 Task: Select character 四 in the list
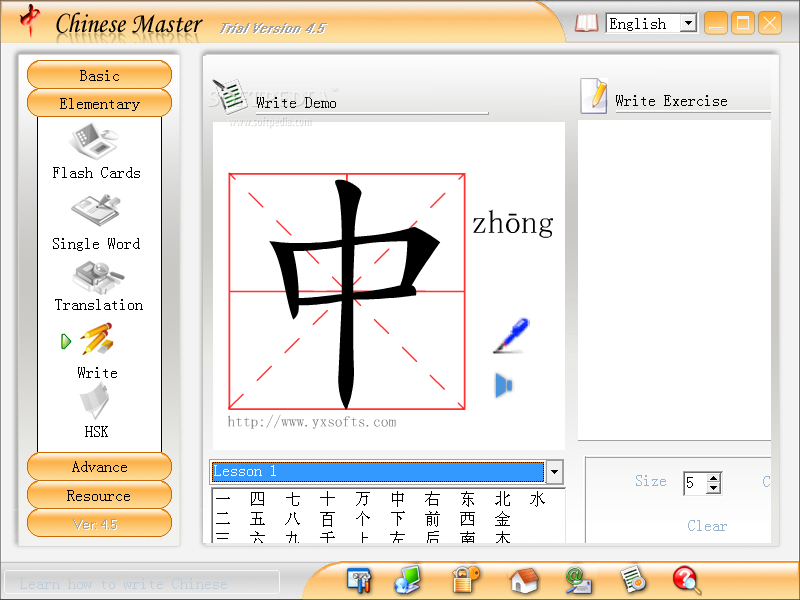click(x=258, y=499)
